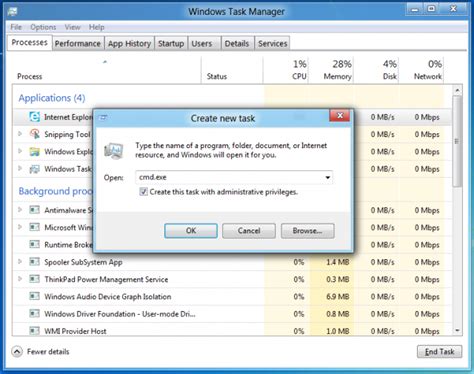Click the Applications (4) group heading
474x374 pixels.
tap(52, 98)
